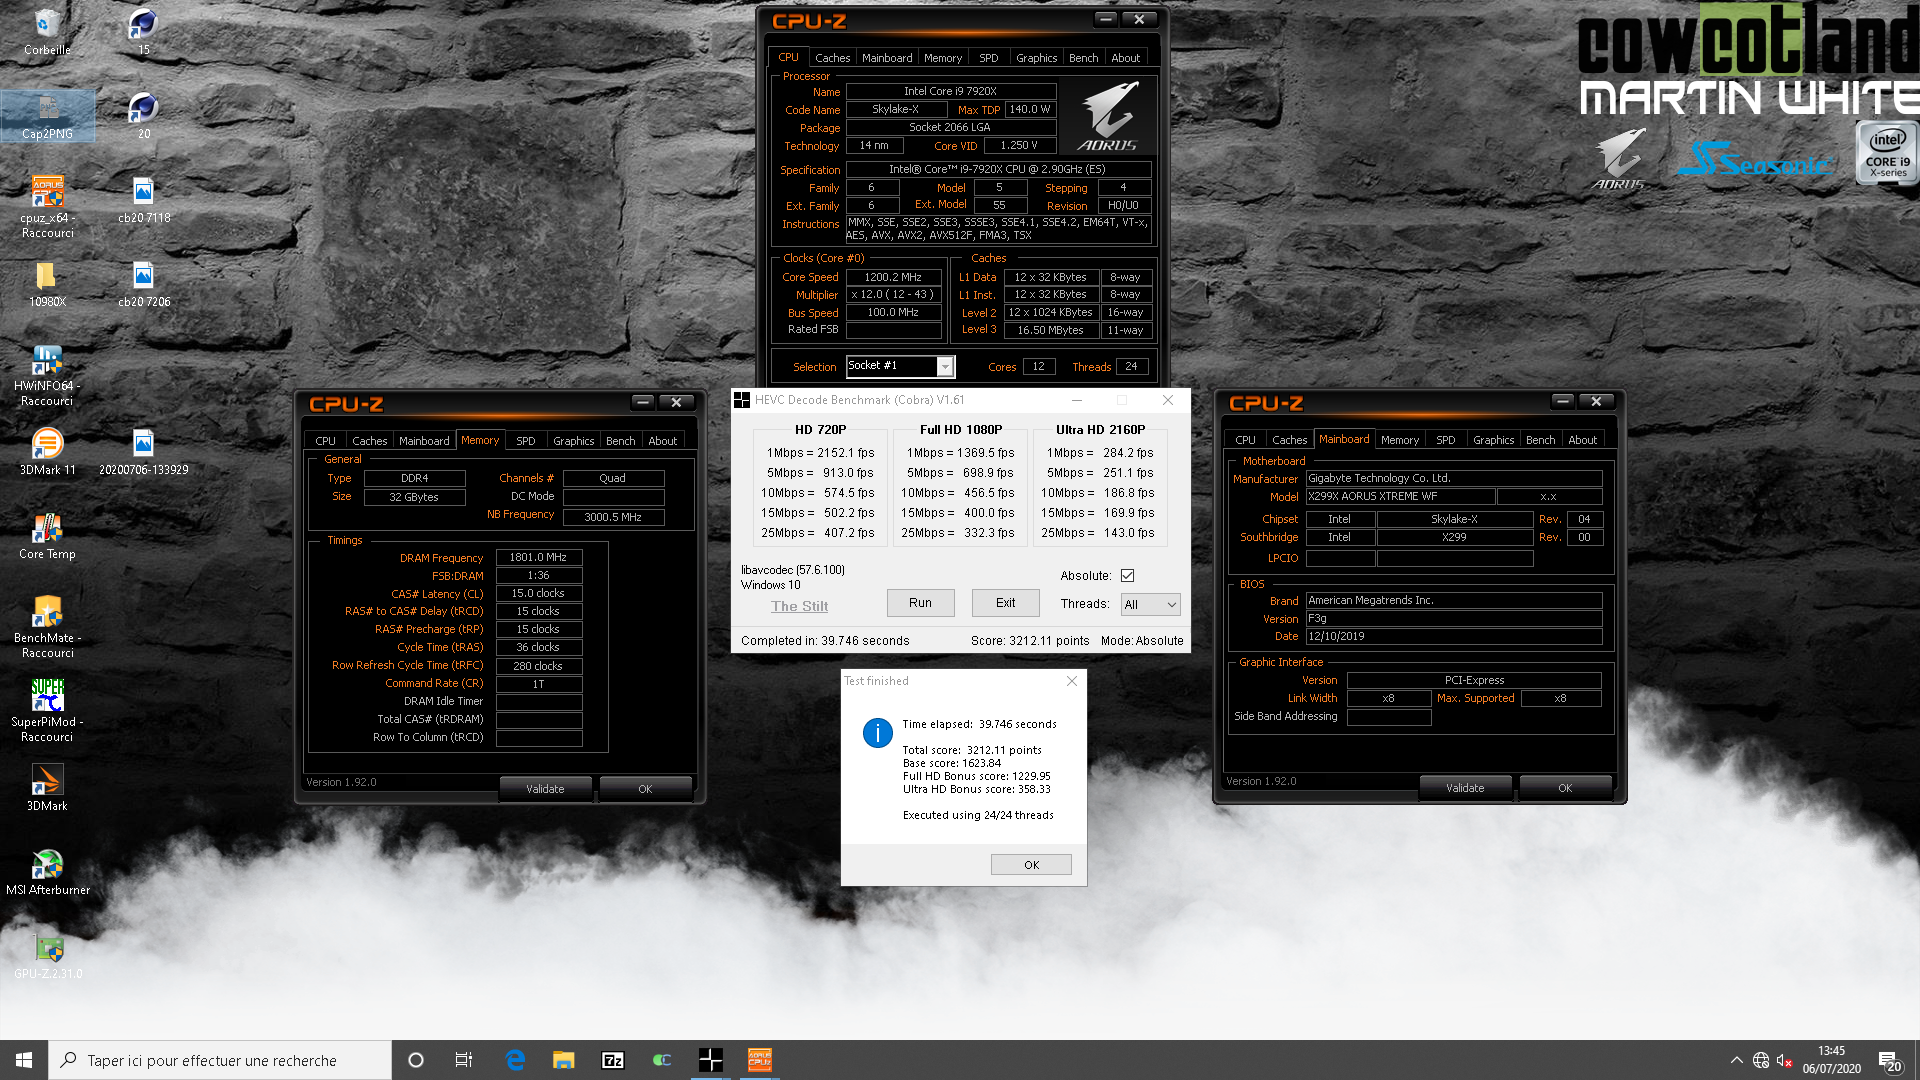Click the taskbar search box
This screenshot has width=1920, height=1080.
click(x=220, y=1060)
